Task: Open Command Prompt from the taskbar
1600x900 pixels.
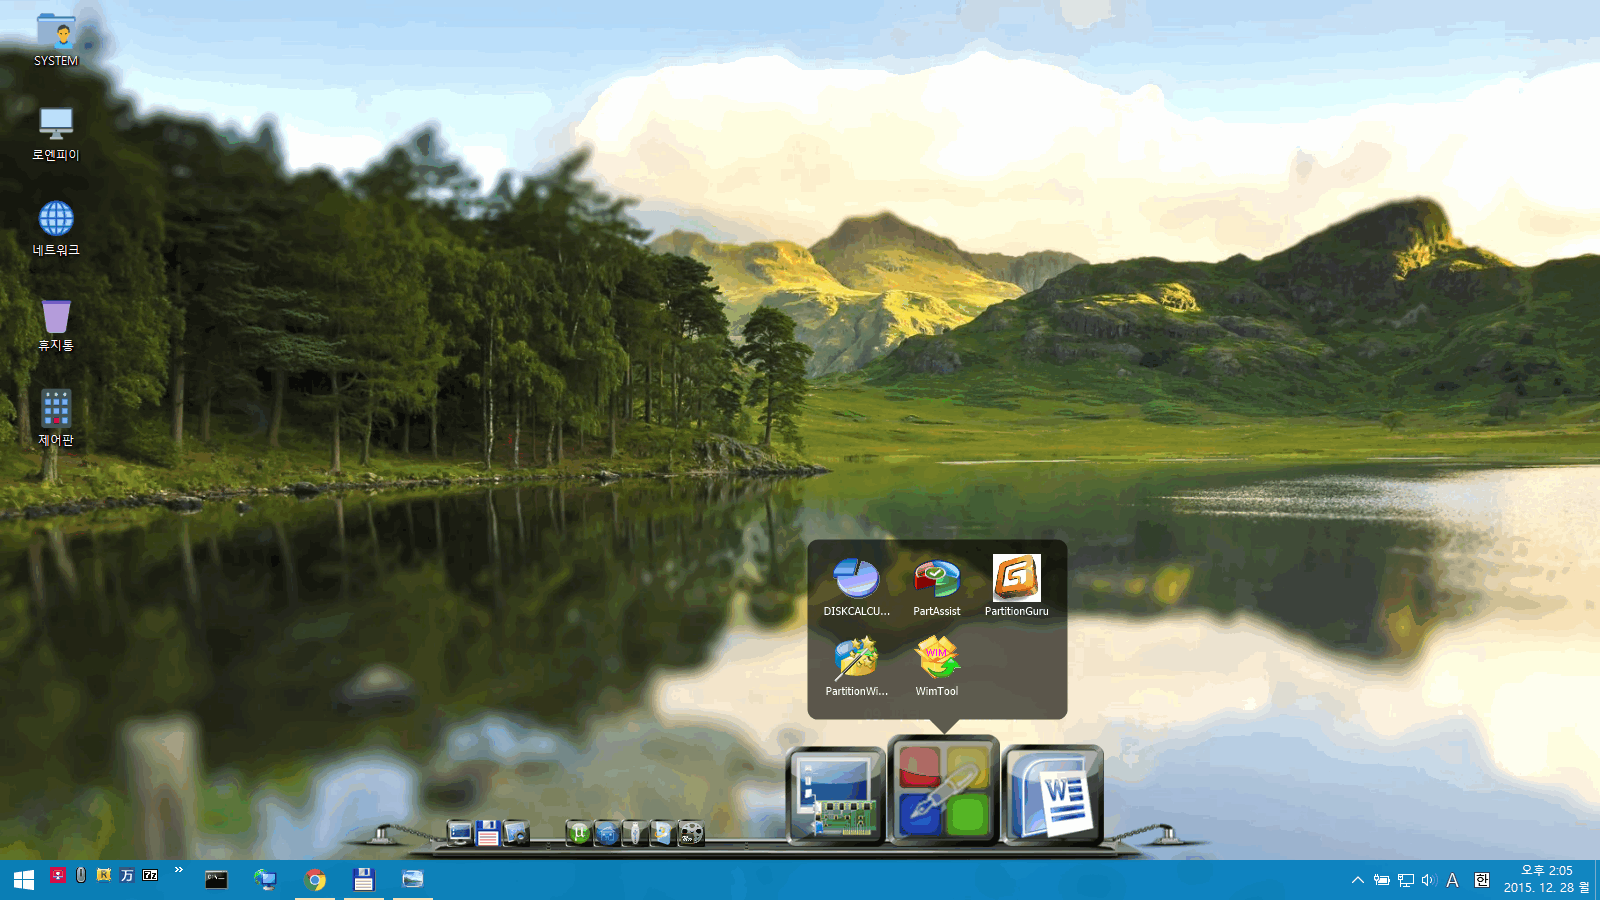Action: 217,880
